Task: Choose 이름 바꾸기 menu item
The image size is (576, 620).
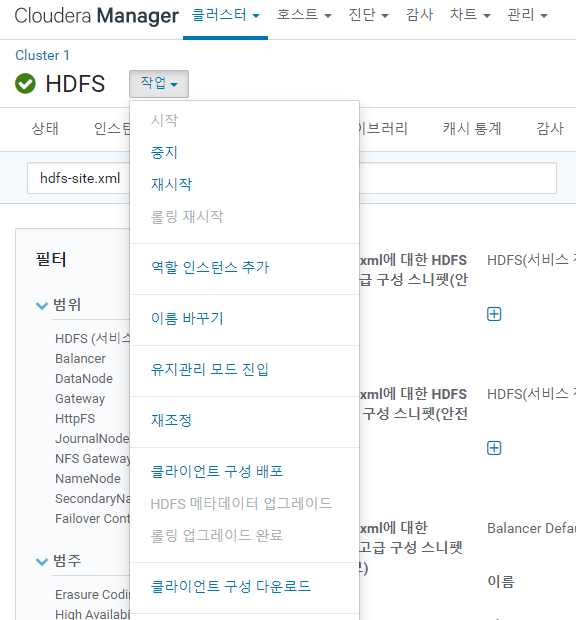Action: (x=187, y=319)
